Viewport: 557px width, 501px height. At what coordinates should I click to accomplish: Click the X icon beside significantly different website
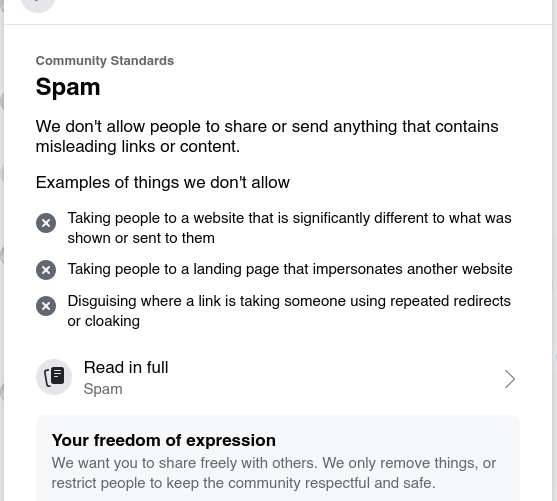click(46, 223)
